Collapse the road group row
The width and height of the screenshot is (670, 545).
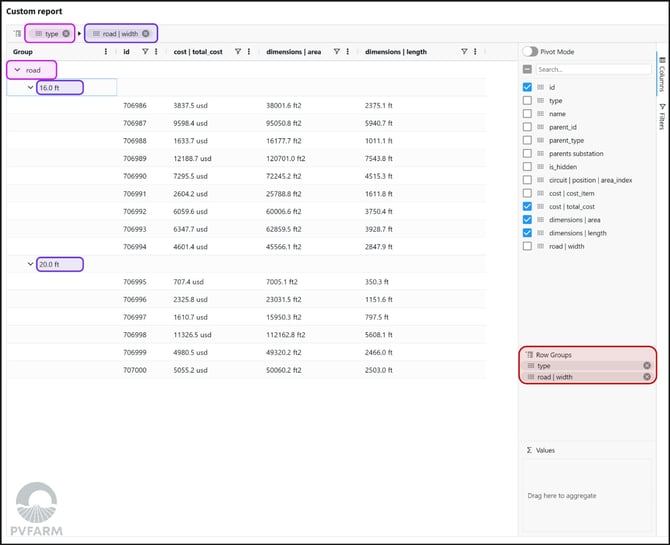[x=17, y=70]
